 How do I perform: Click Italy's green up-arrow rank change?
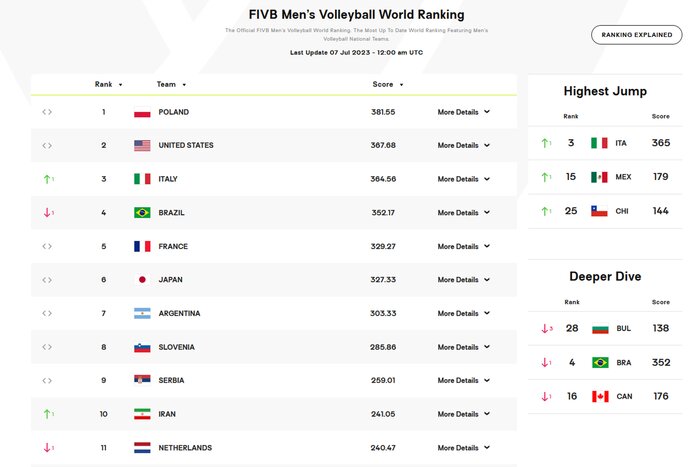point(47,179)
